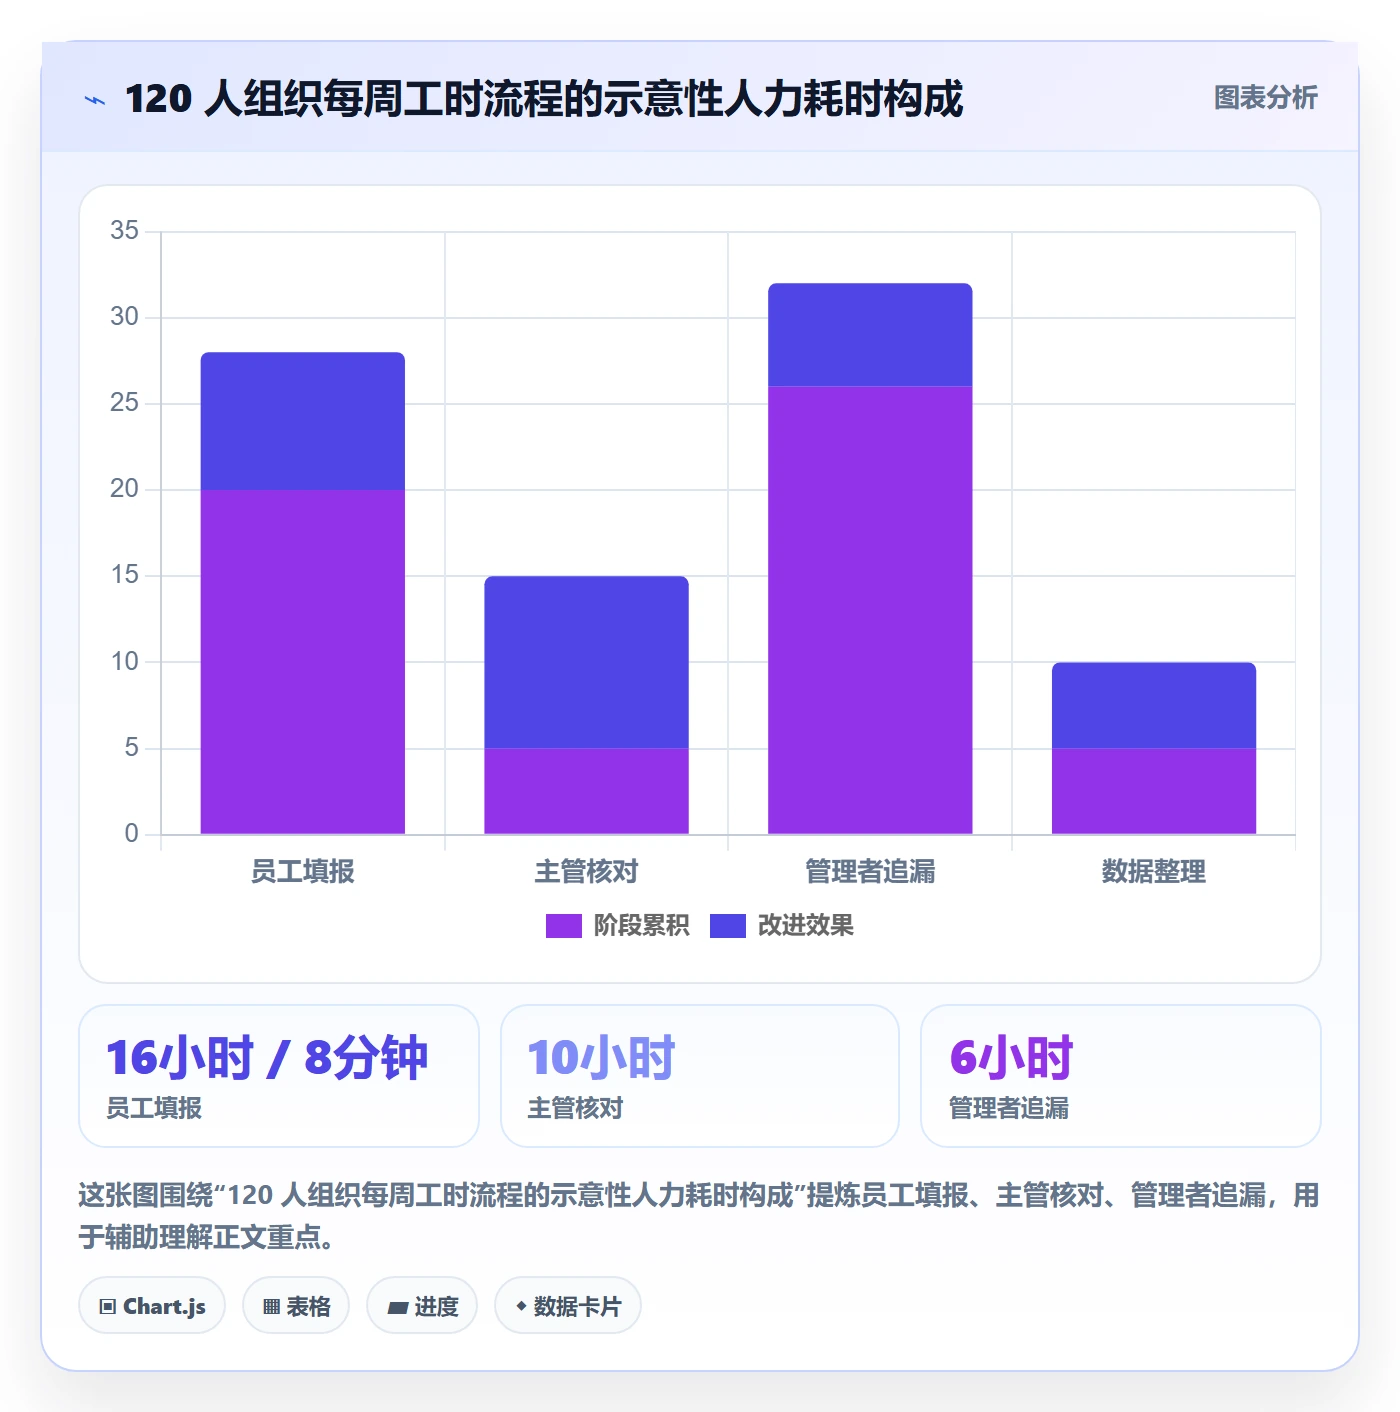Select the 表格 tag
Screen dimensions: 1400x1412
click(296, 1306)
